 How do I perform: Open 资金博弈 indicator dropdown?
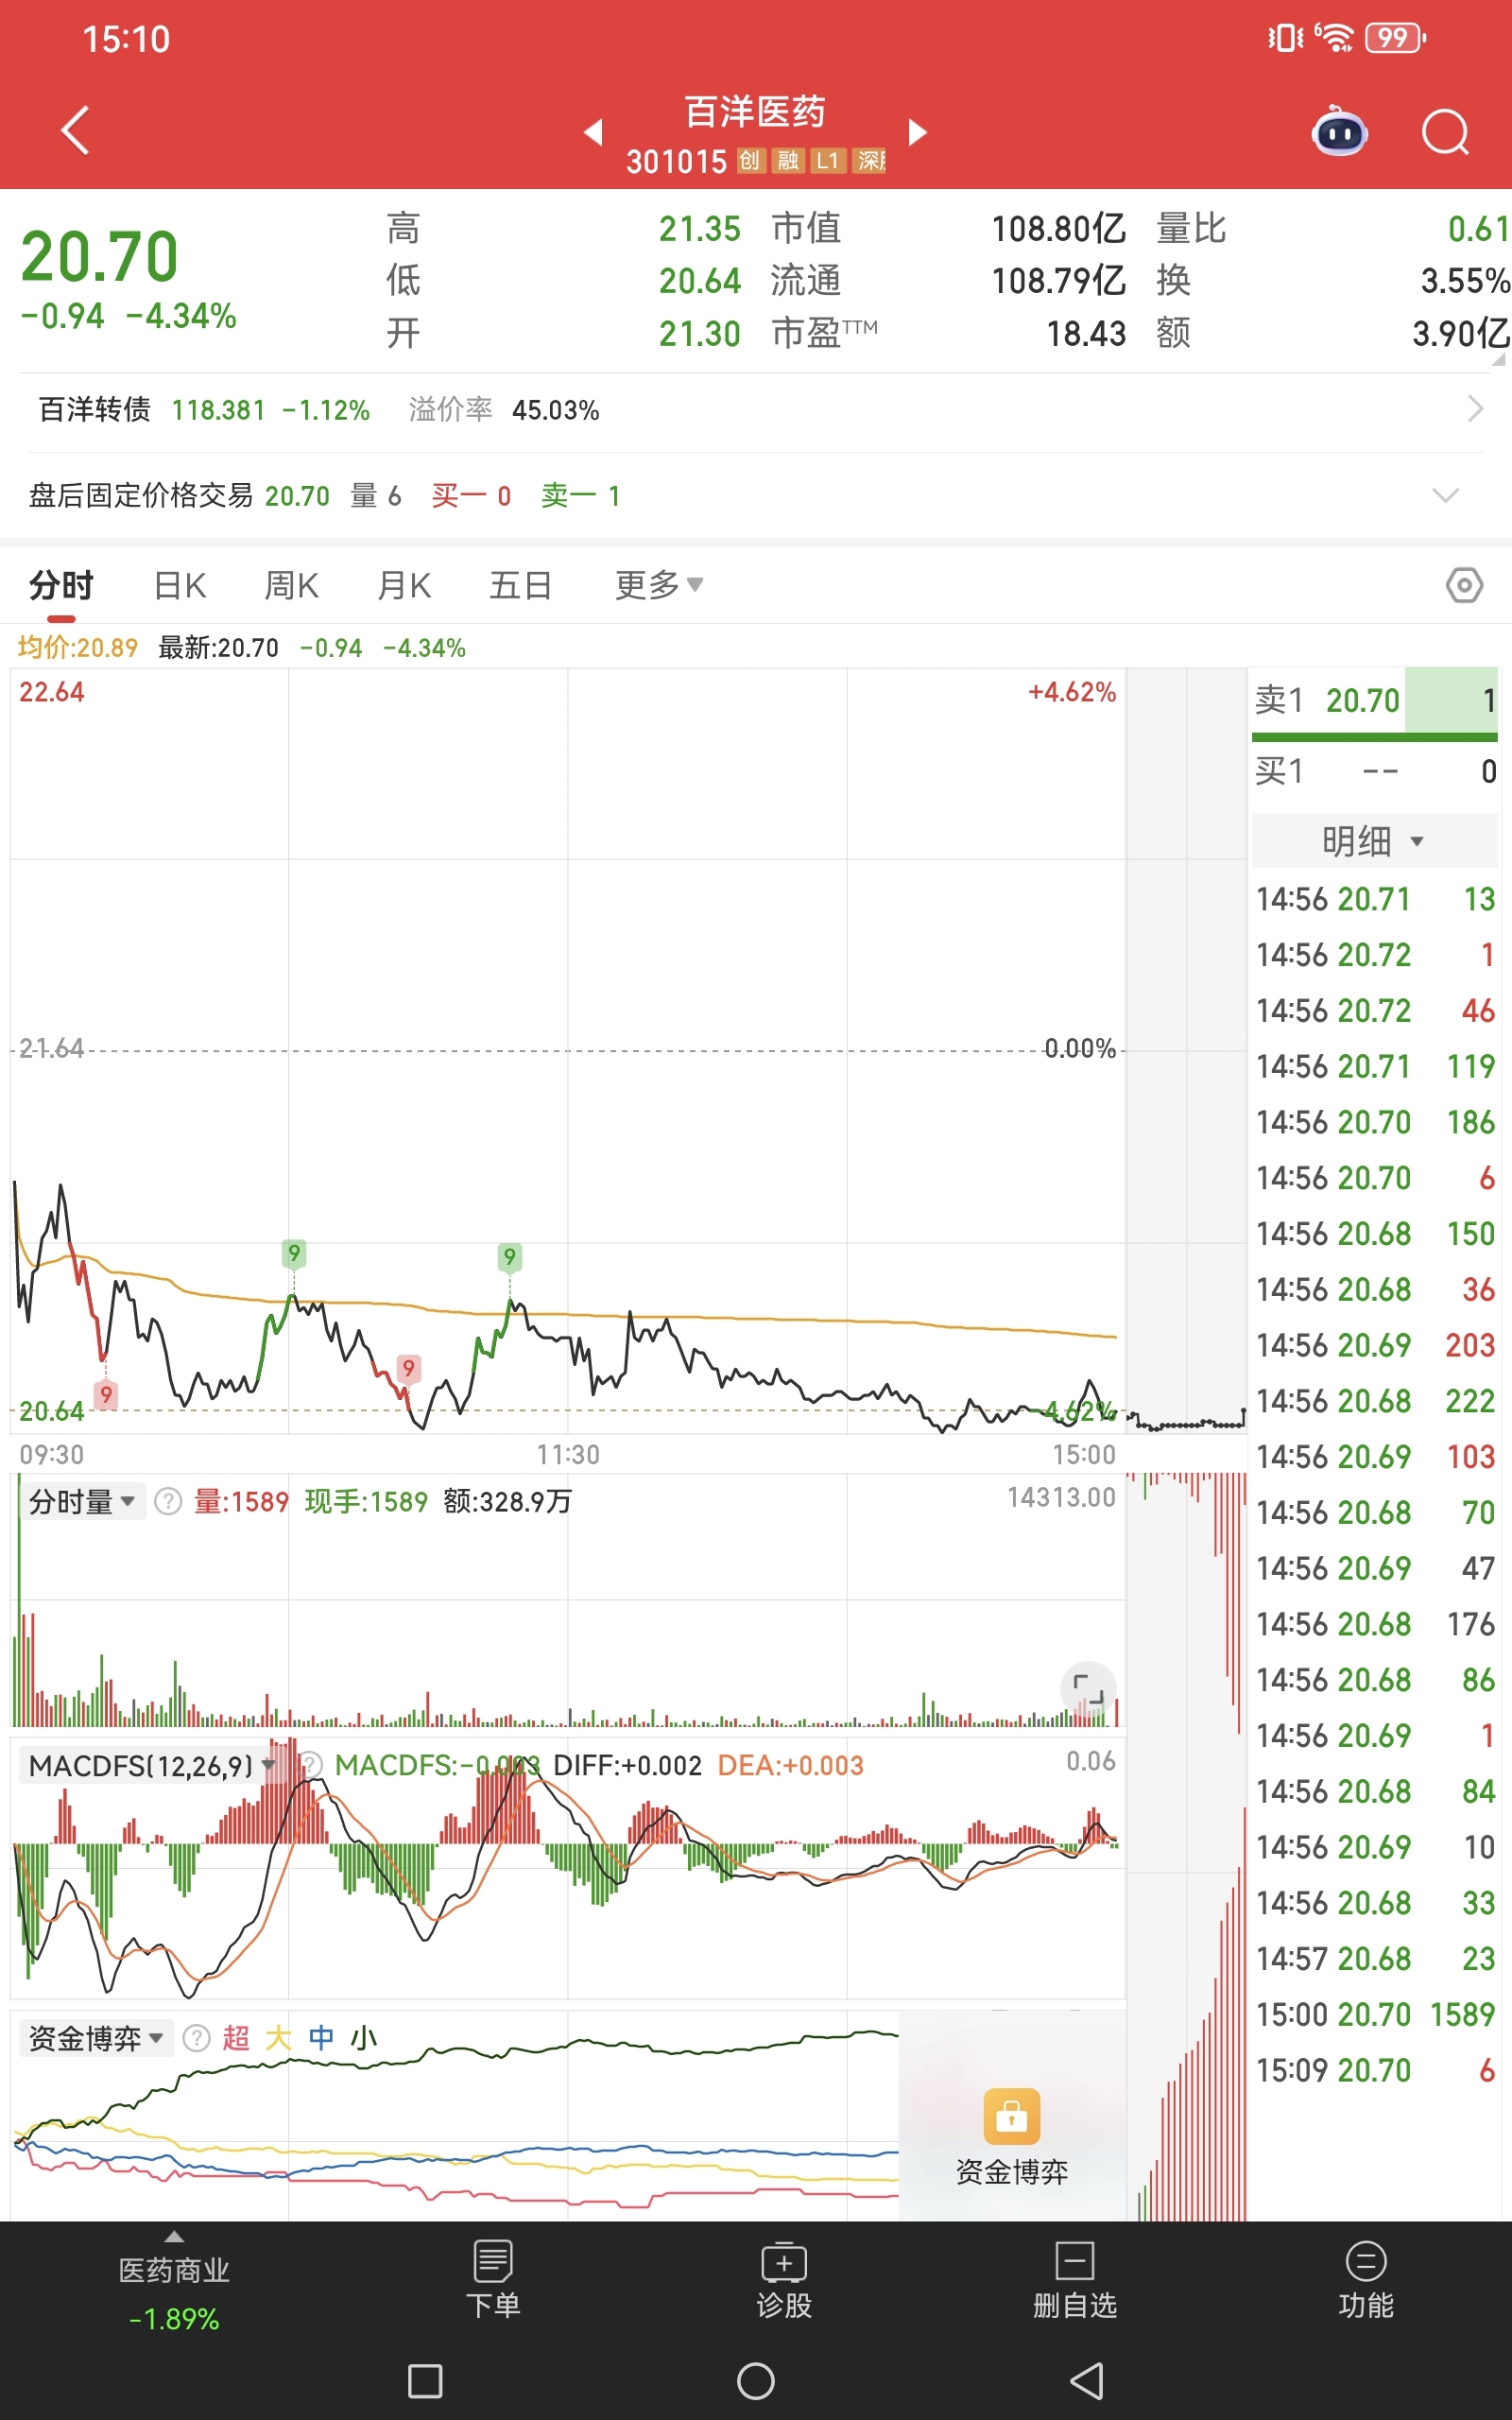click(x=95, y=2038)
